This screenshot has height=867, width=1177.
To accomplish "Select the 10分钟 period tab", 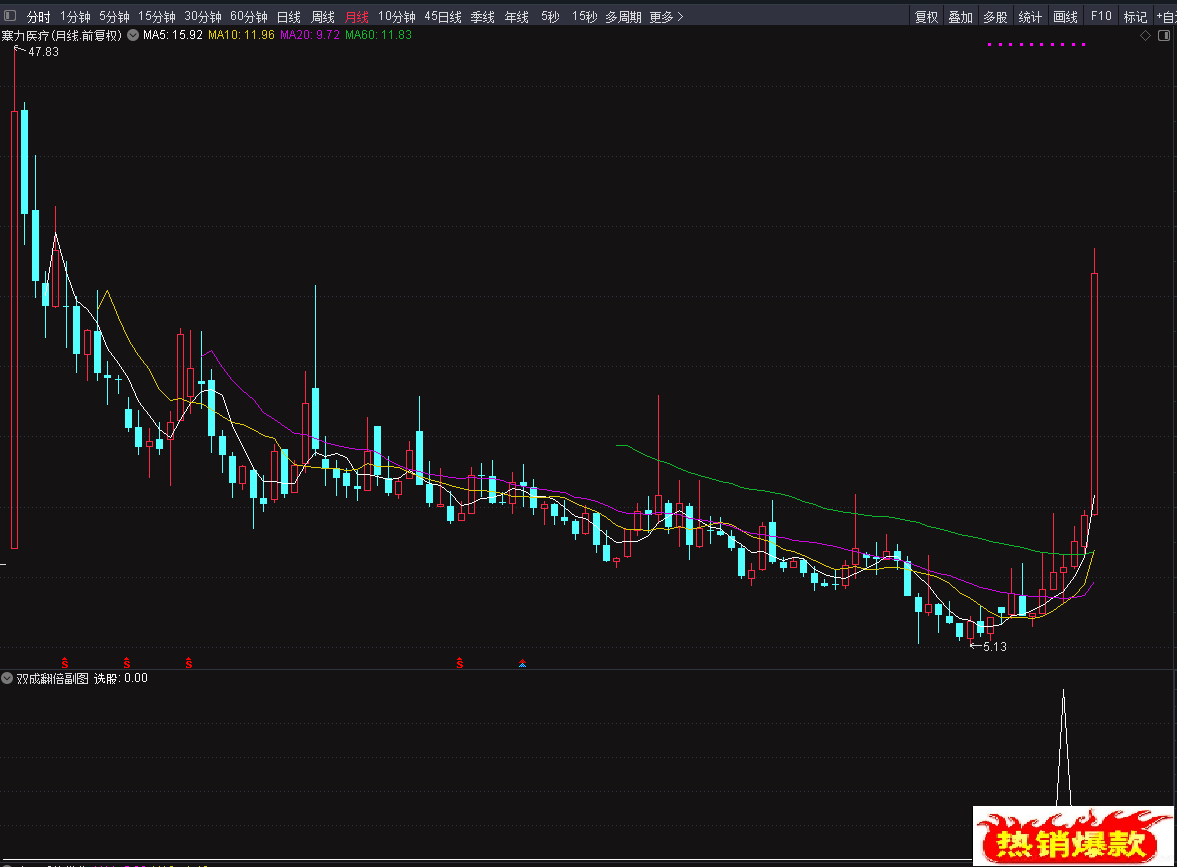I will (x=396, y=17).
